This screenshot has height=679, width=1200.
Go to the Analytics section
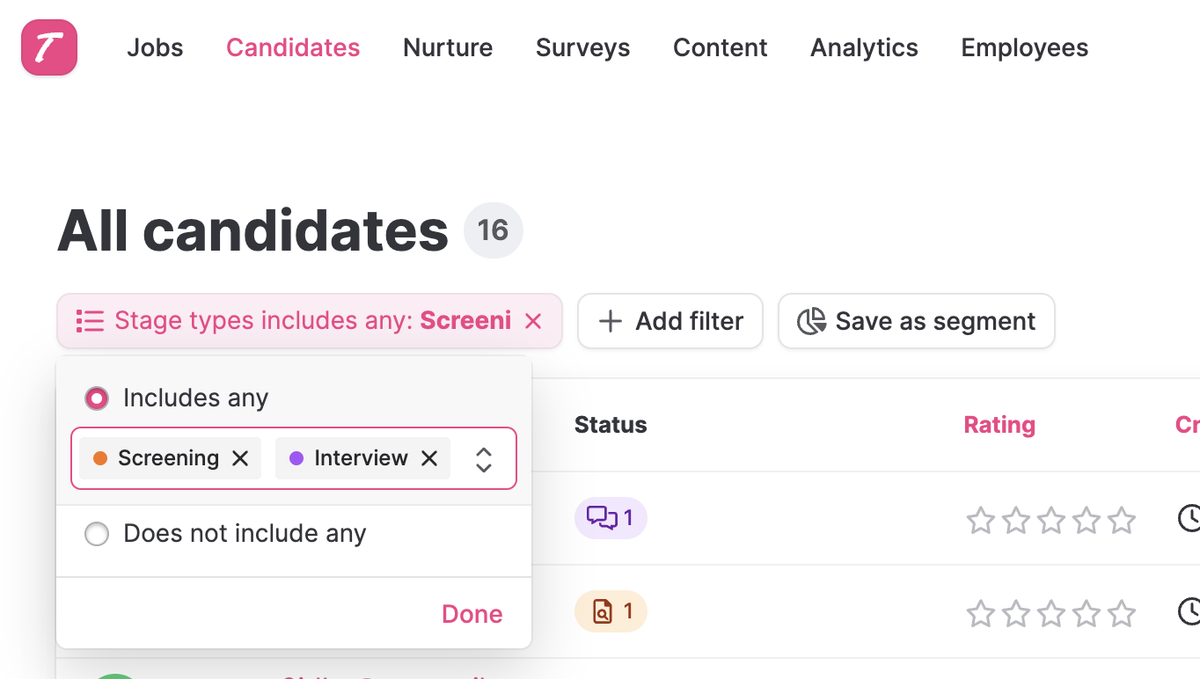864,48
